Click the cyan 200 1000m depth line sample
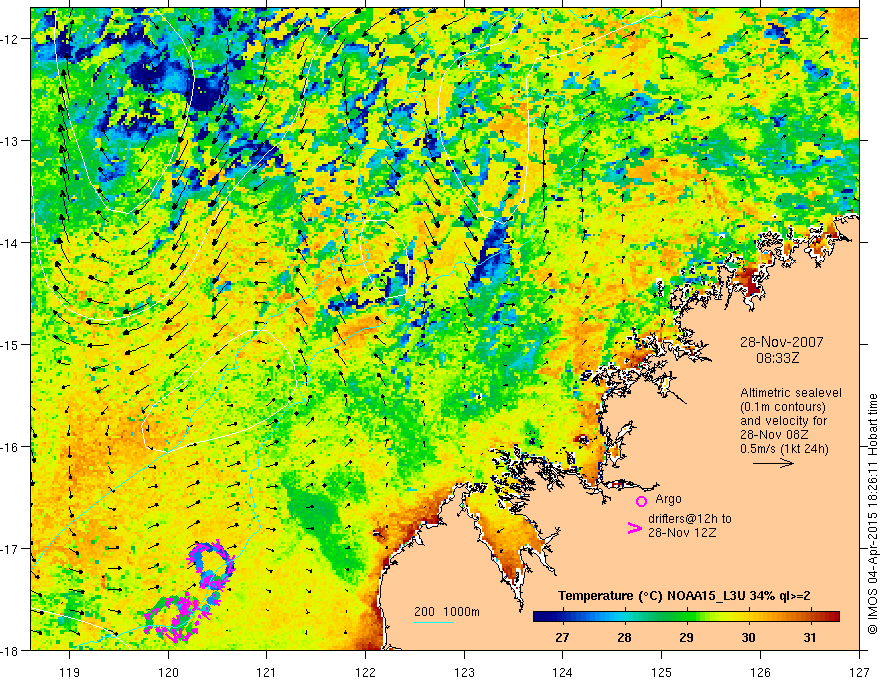The image size is (880, 680). (434, 622)
